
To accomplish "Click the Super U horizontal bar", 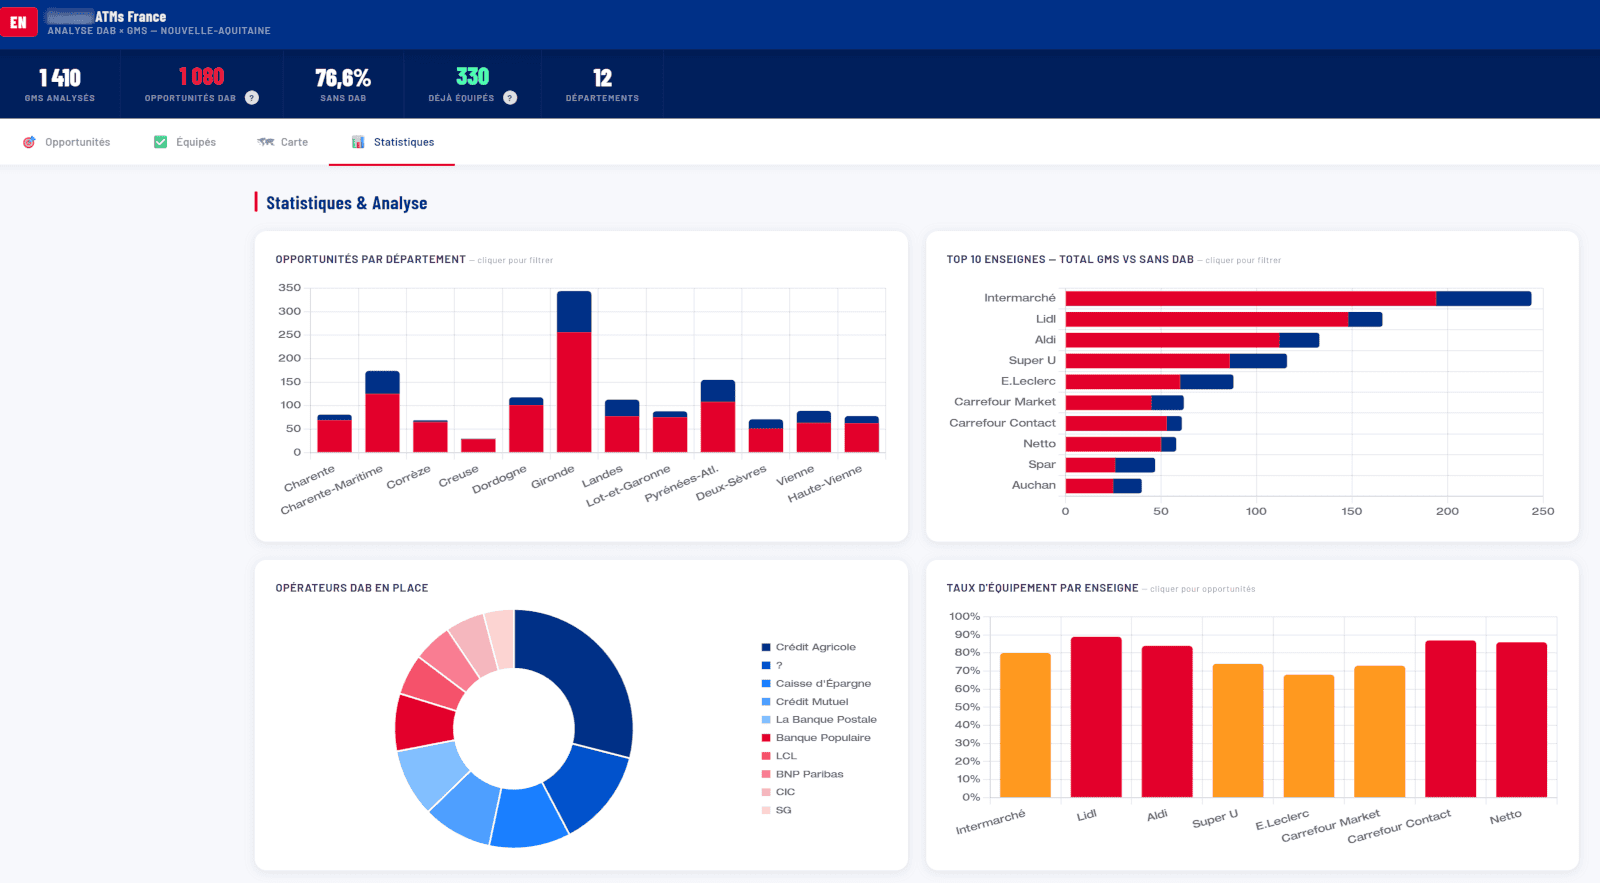I will tap(1176, 361).
